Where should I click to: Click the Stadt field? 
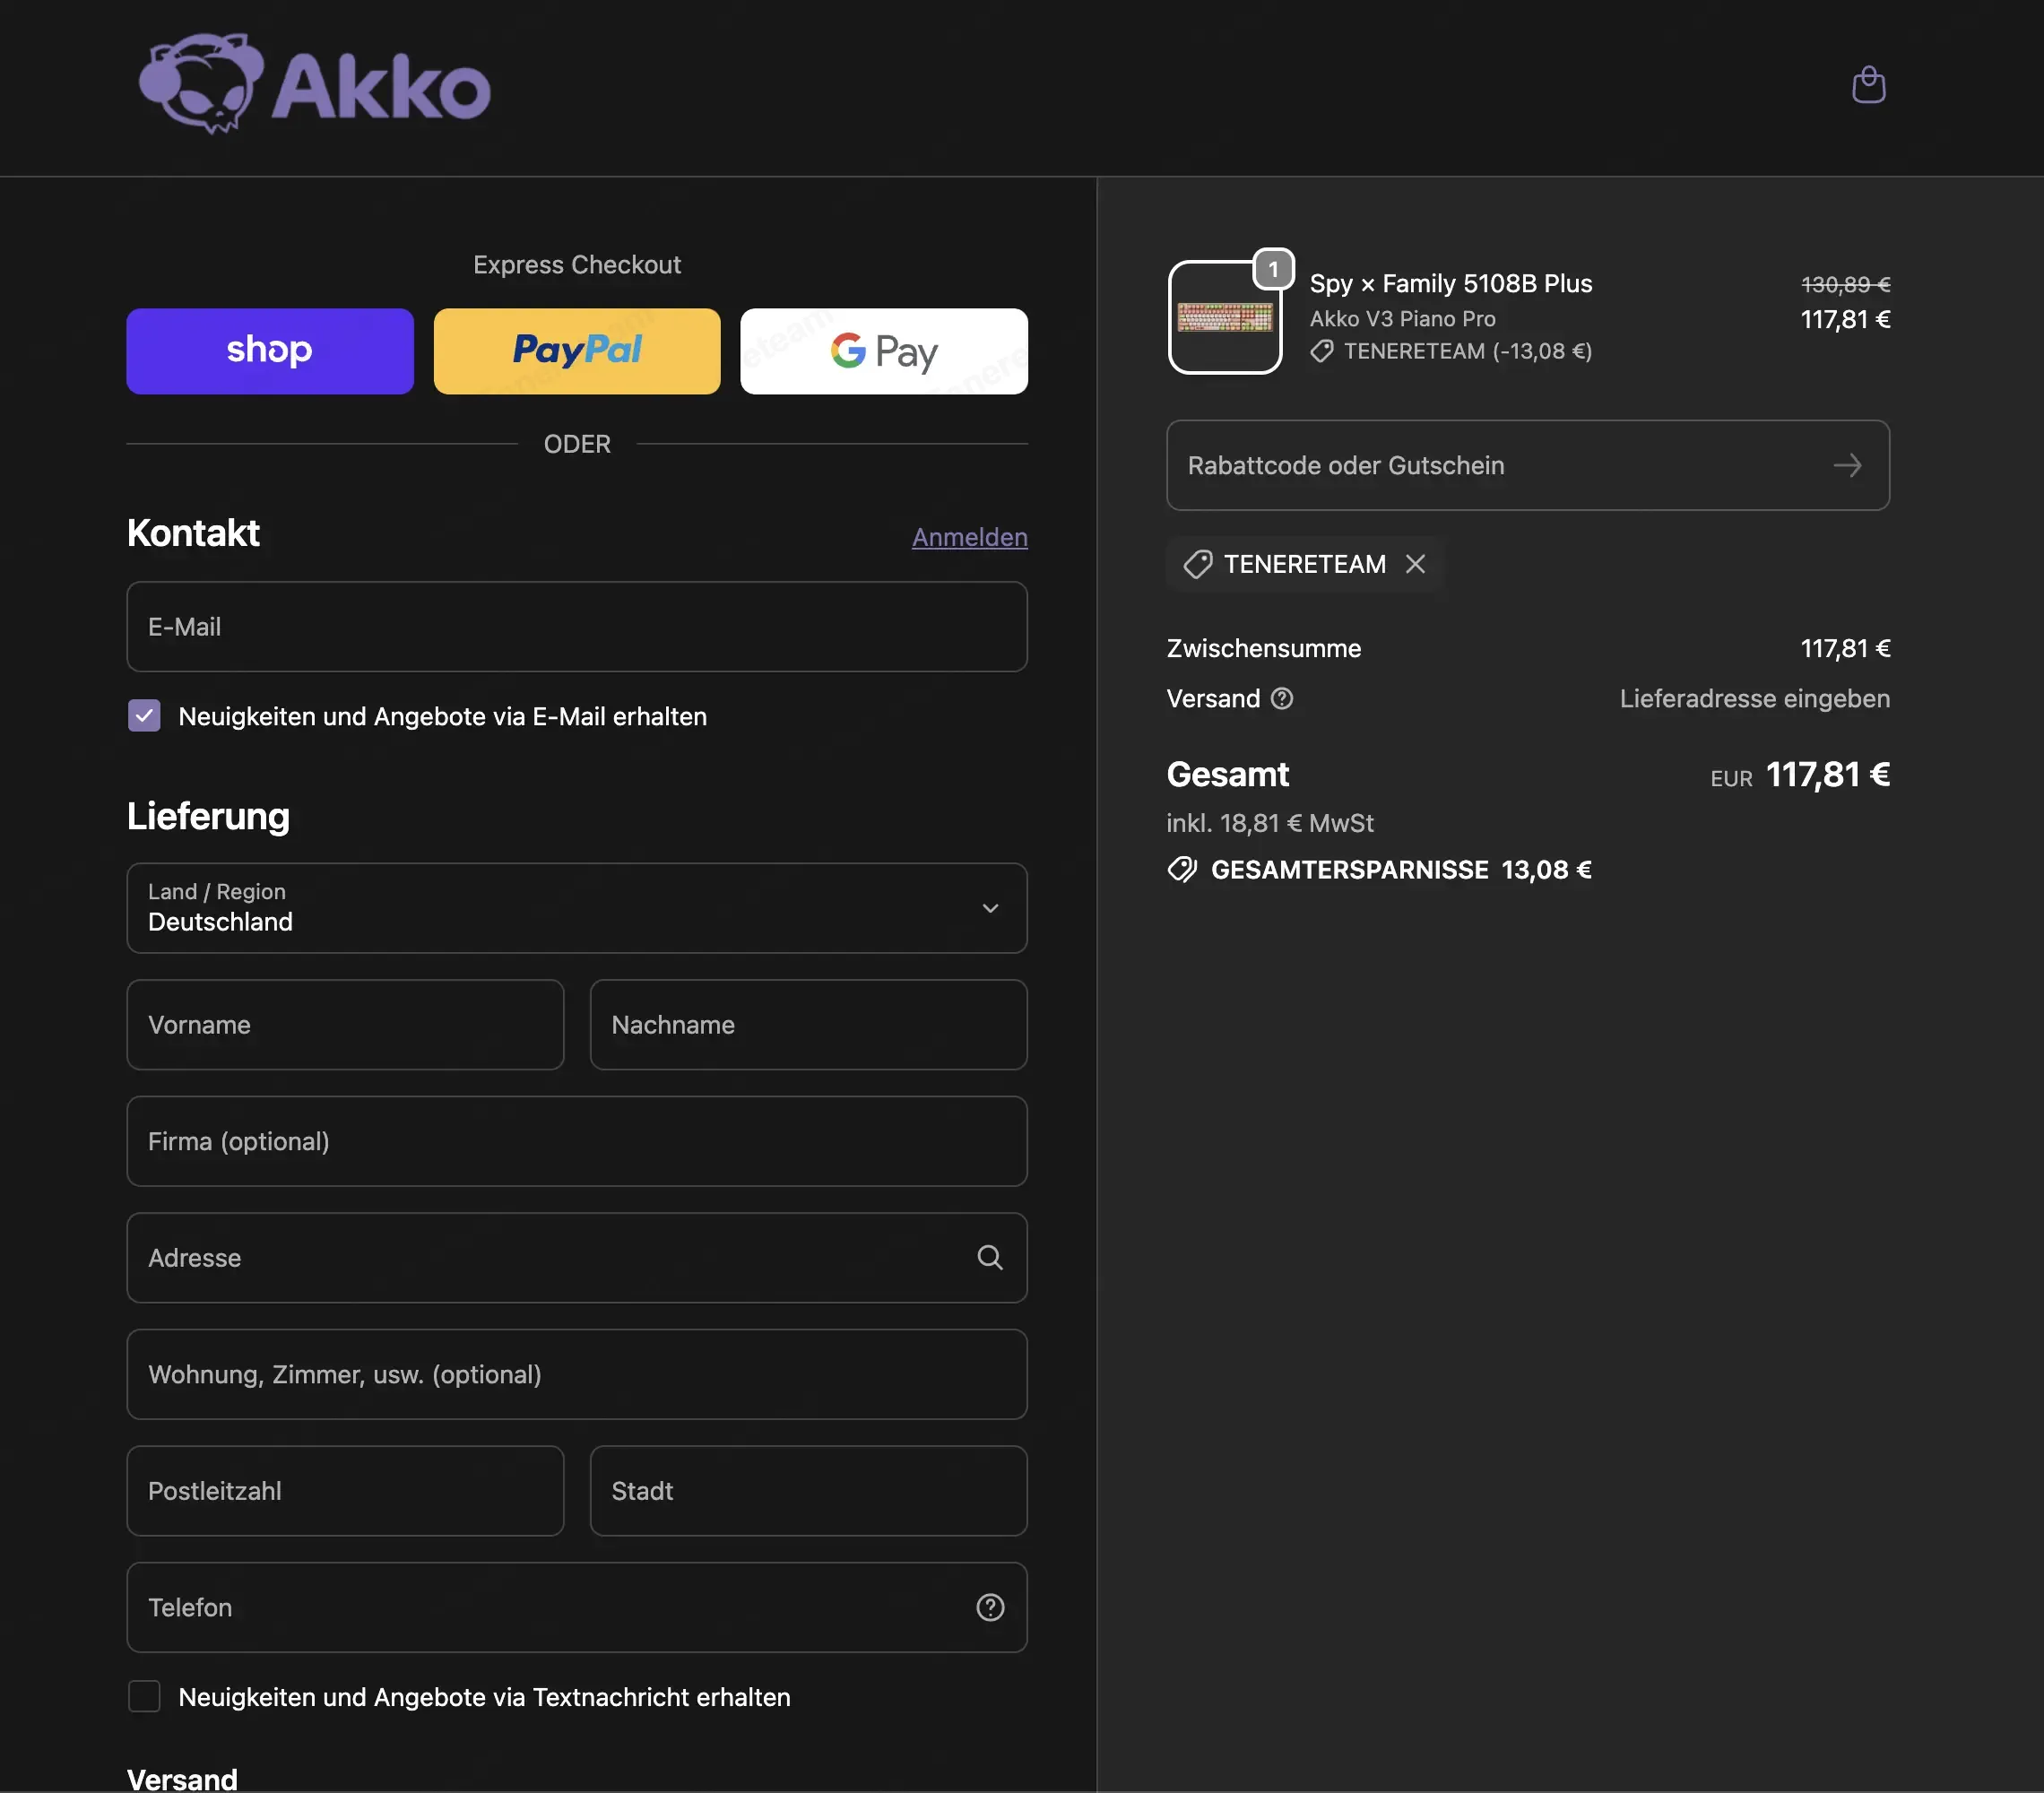pyautogui.click(x=808, y=1491)
